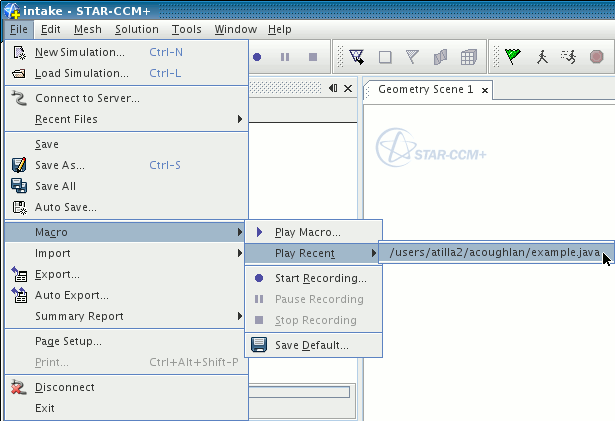
Task: Click the Auto Save disk icon
Action: [x=19, y=208]
